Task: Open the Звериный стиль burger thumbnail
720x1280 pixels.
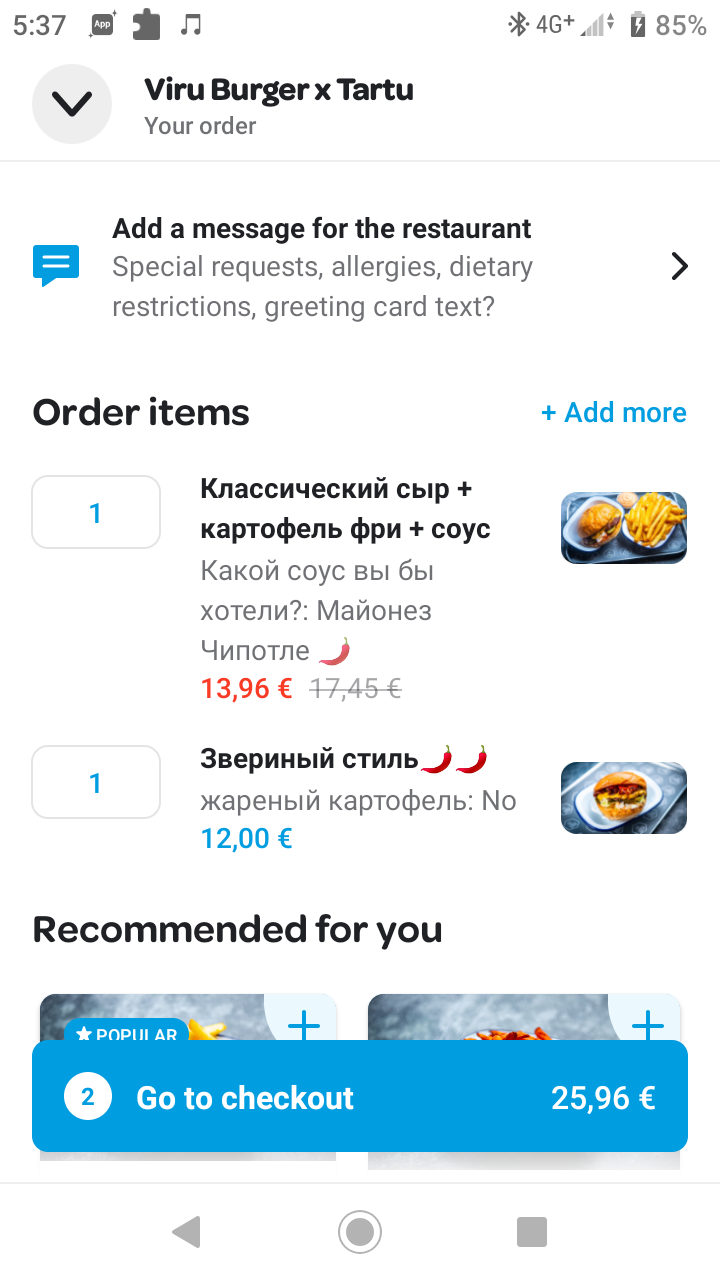Action: tap(623, 797)
